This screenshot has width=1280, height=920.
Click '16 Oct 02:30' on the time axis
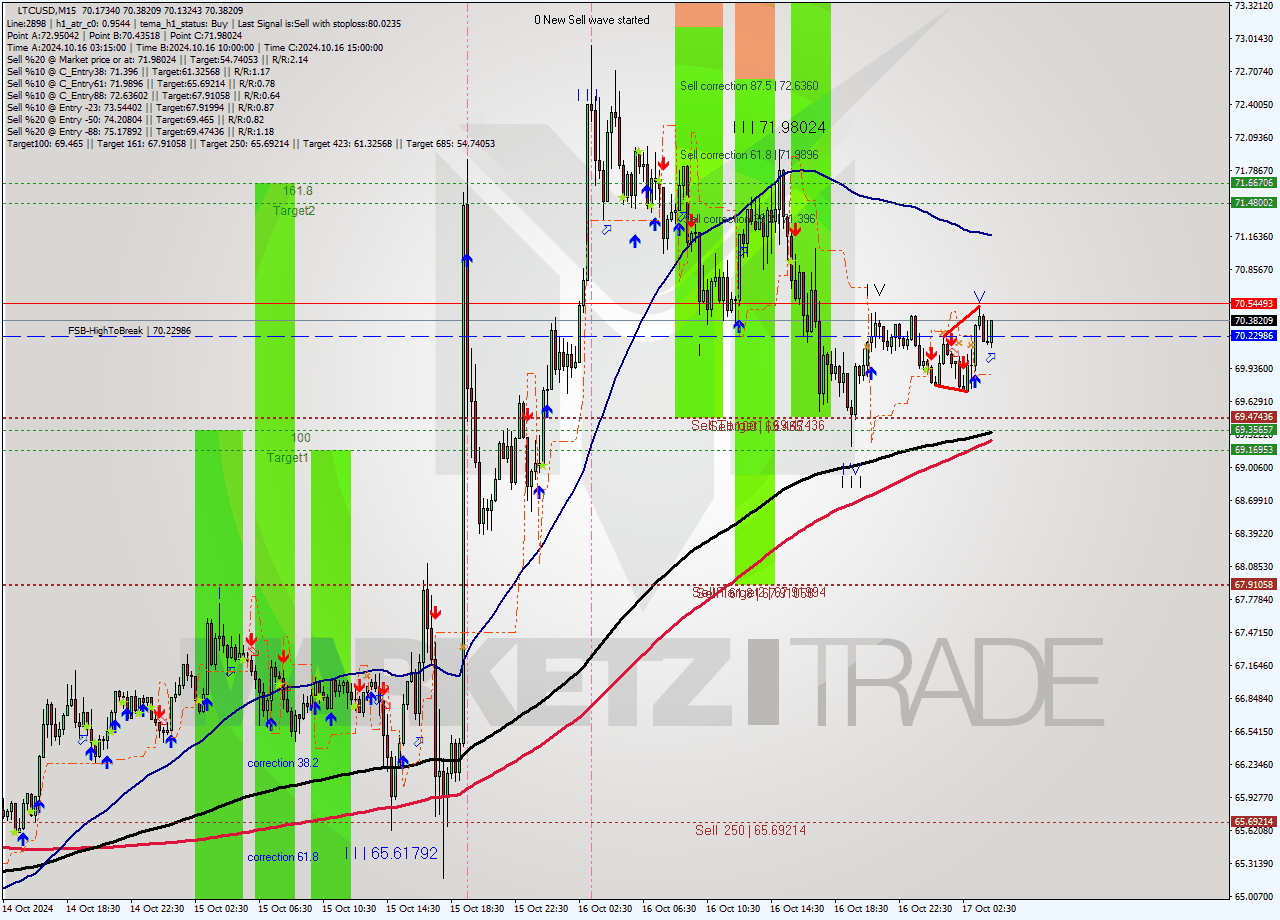pyautogui.click(x=604, y=909)
